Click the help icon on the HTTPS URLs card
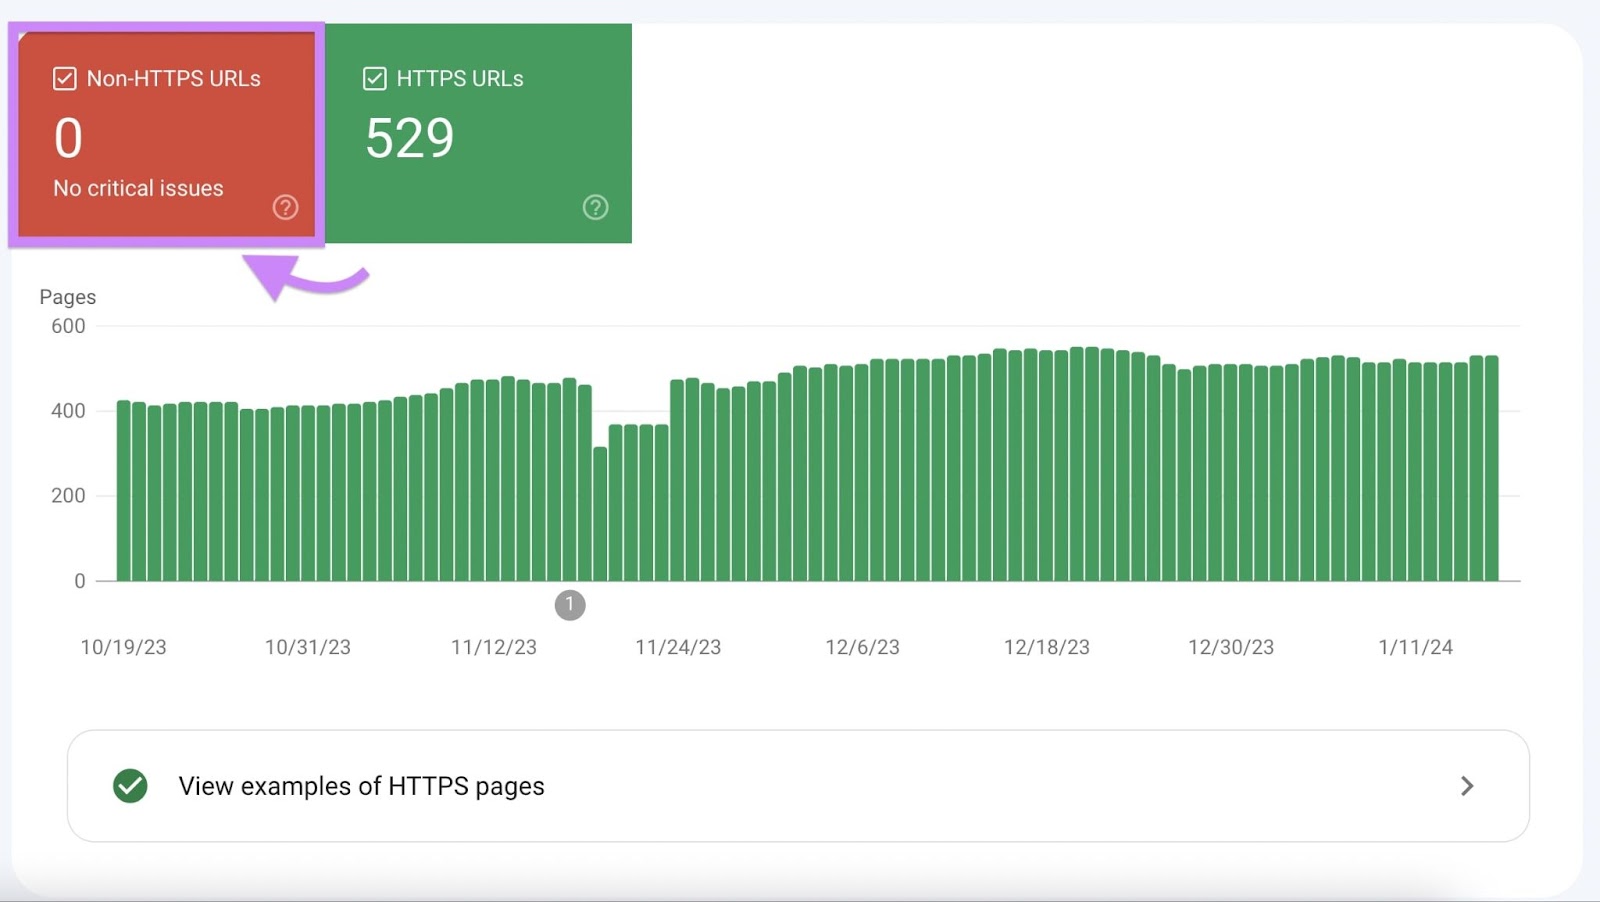 click(596, 207)
